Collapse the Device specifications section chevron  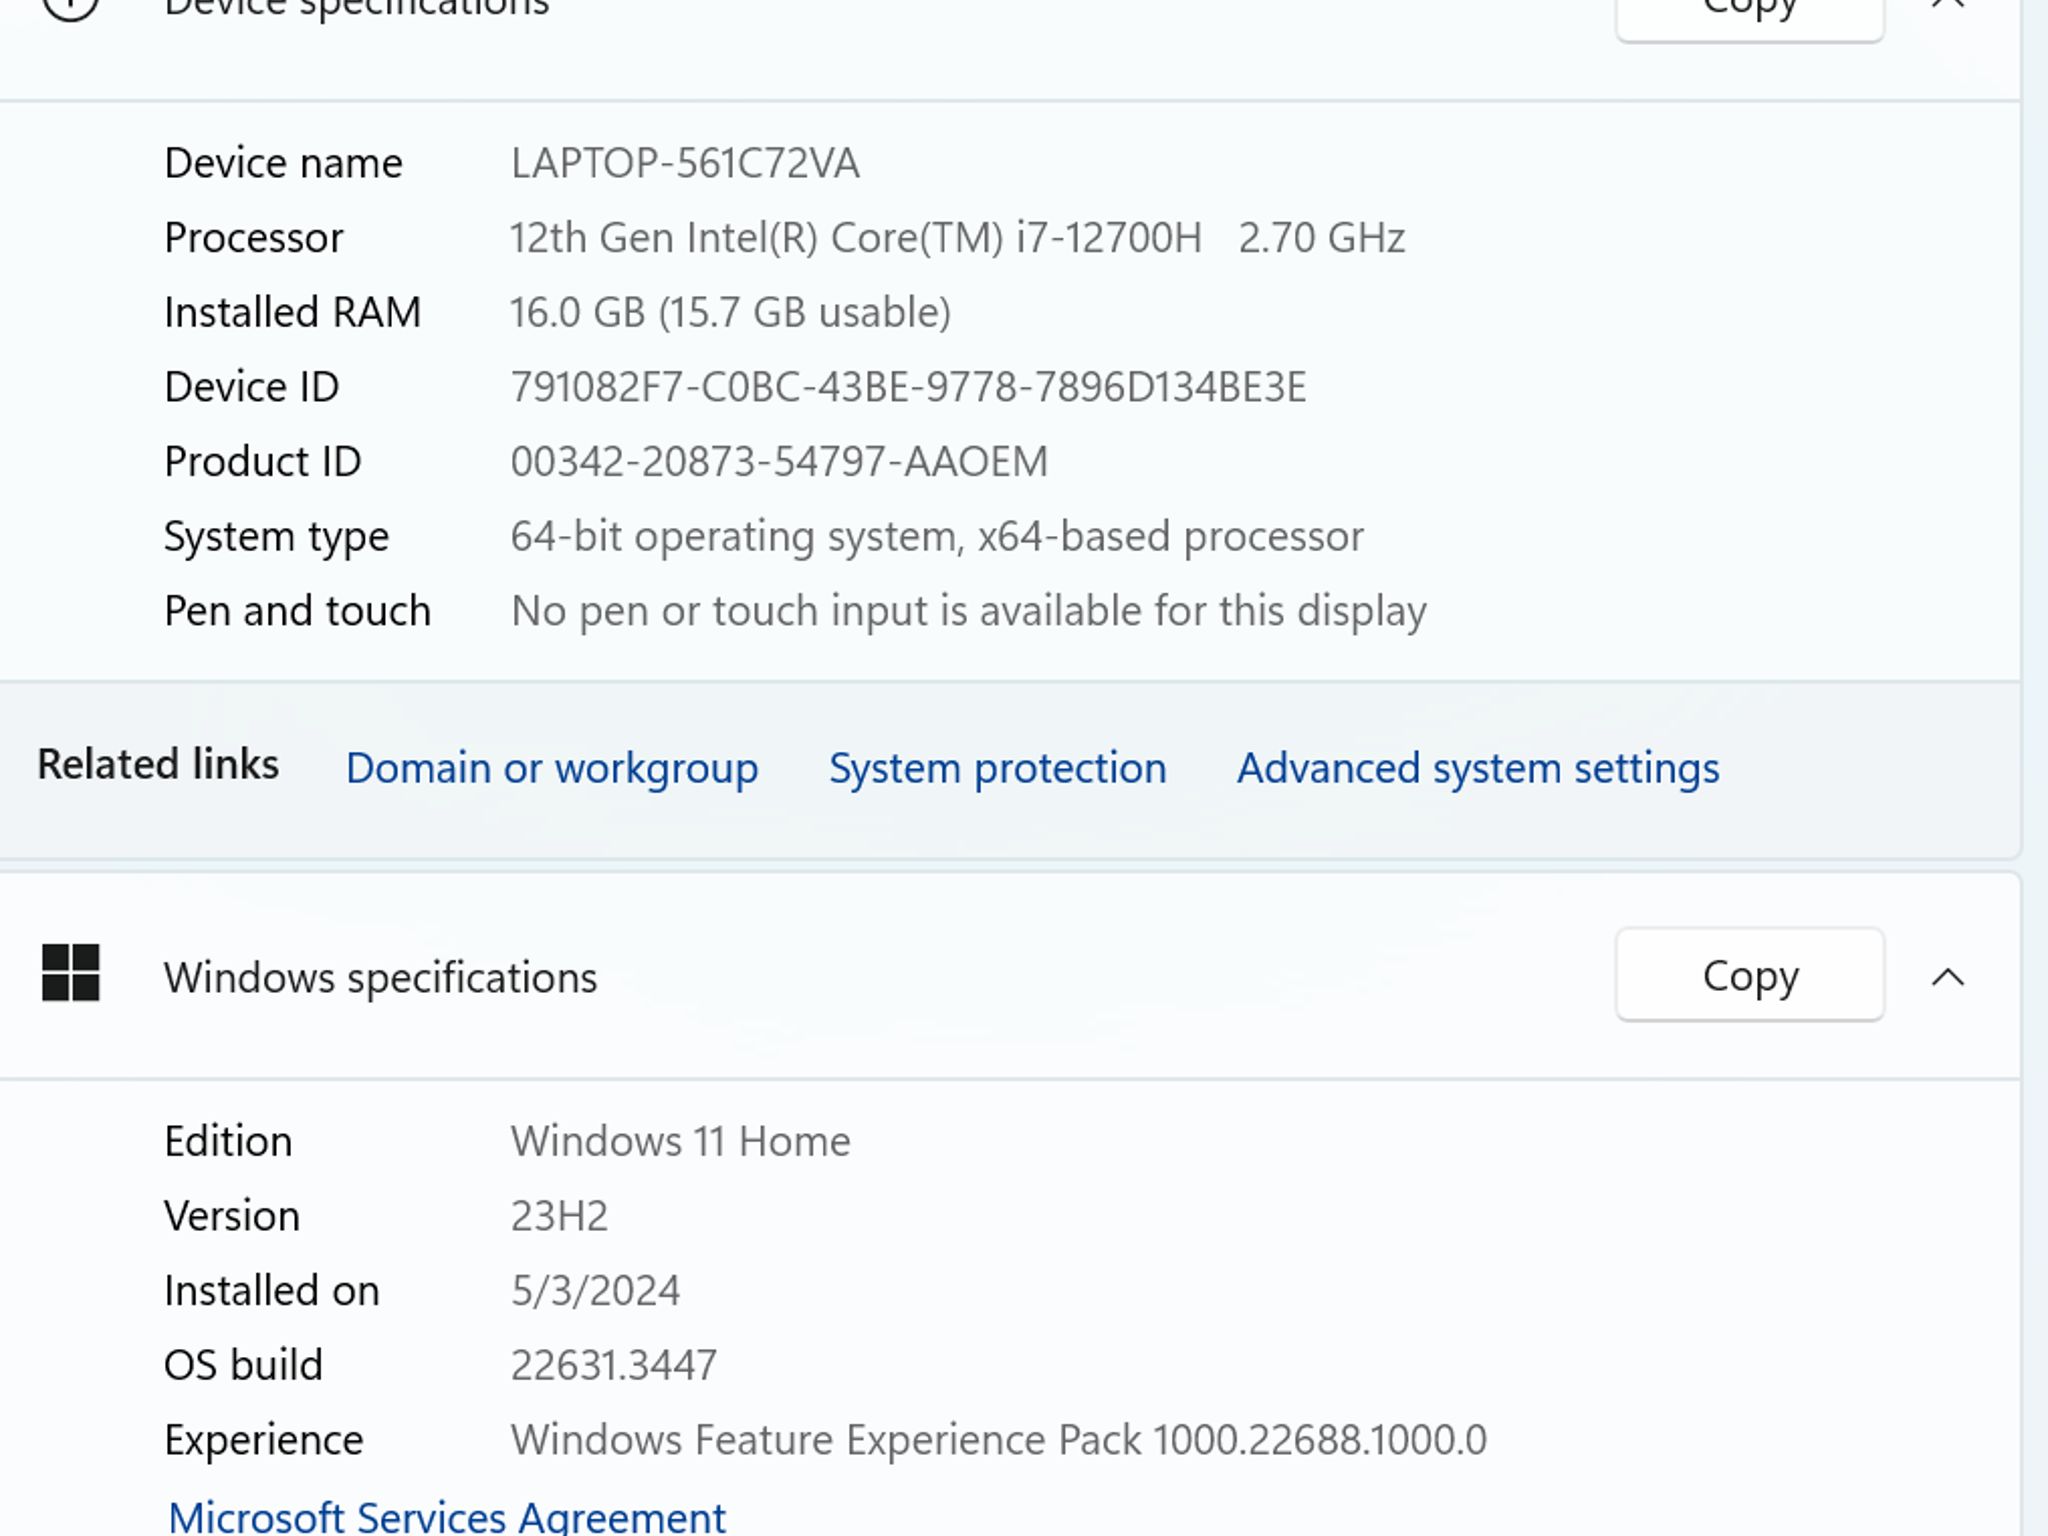click(1947, 5)
